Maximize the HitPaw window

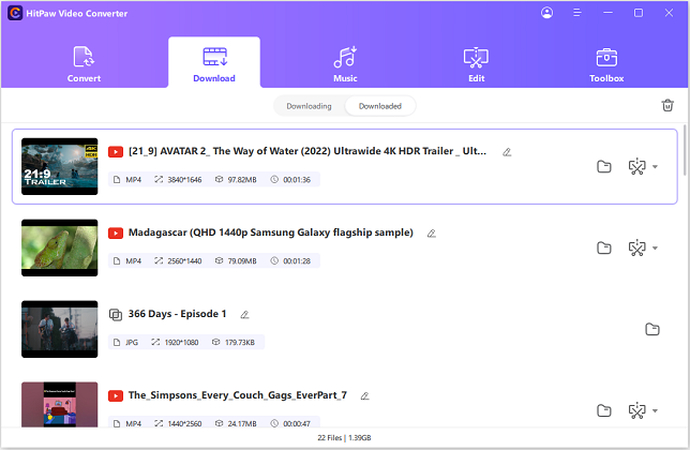[x=638, y=13]
